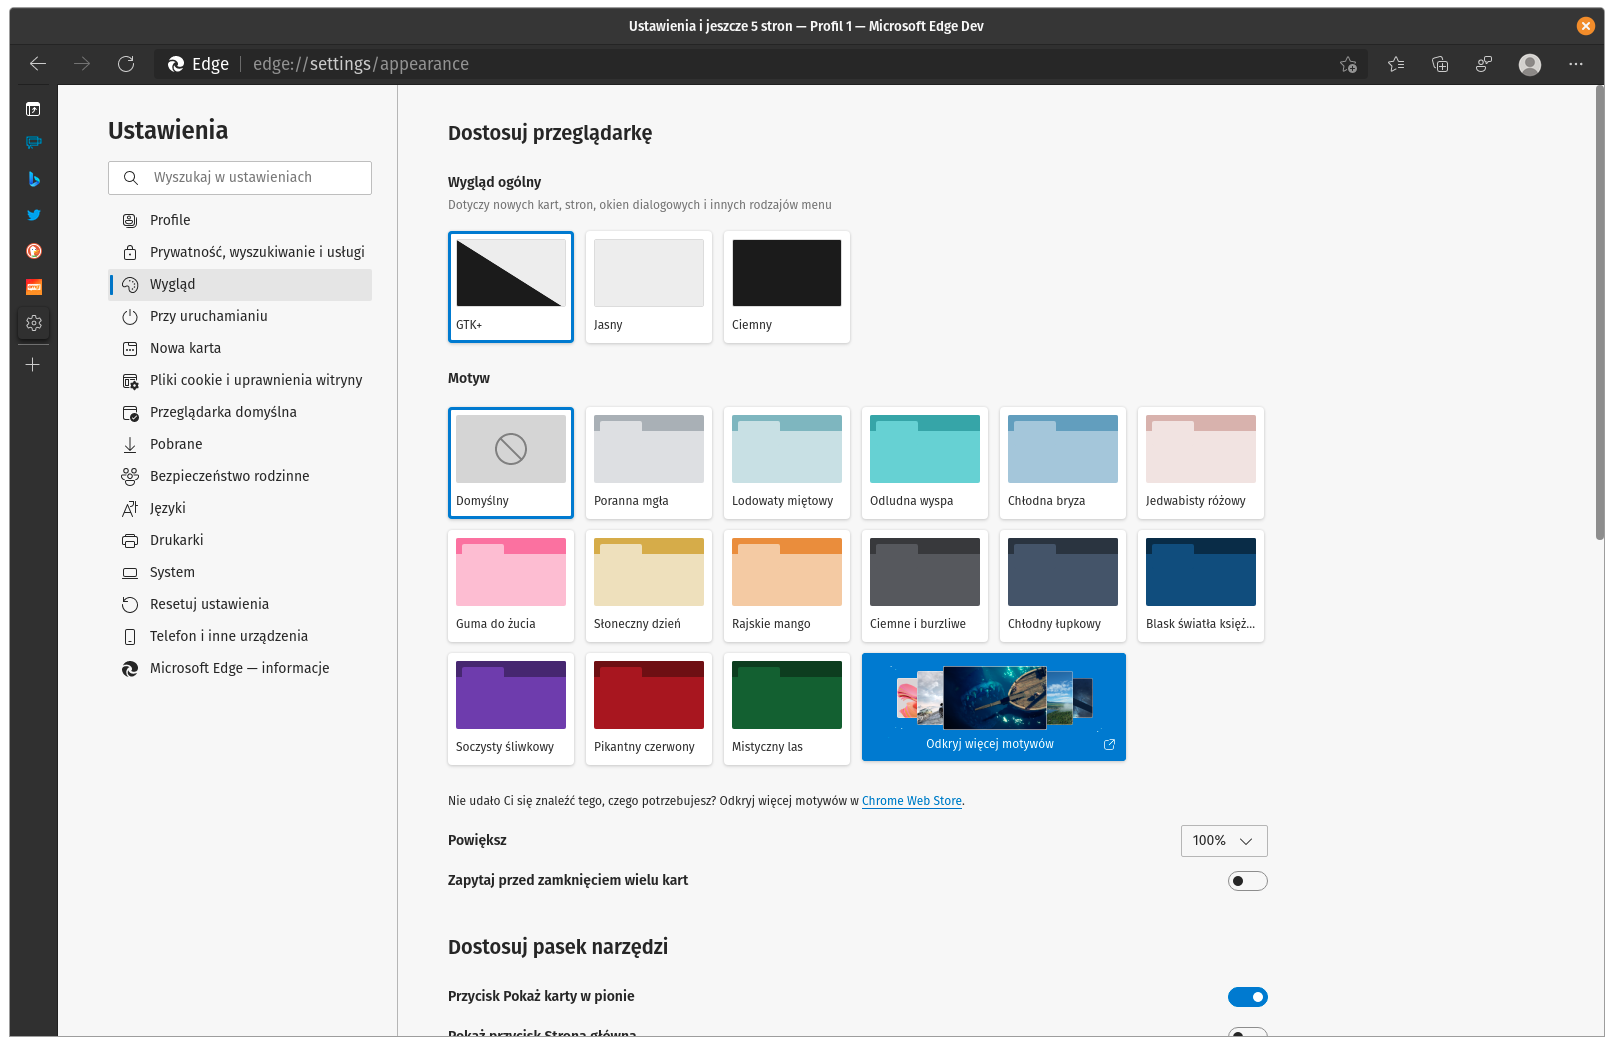Open the Prywatność, wyszukiwanie i usługi section
1614x1046 pixels.
tap(256, 252)
